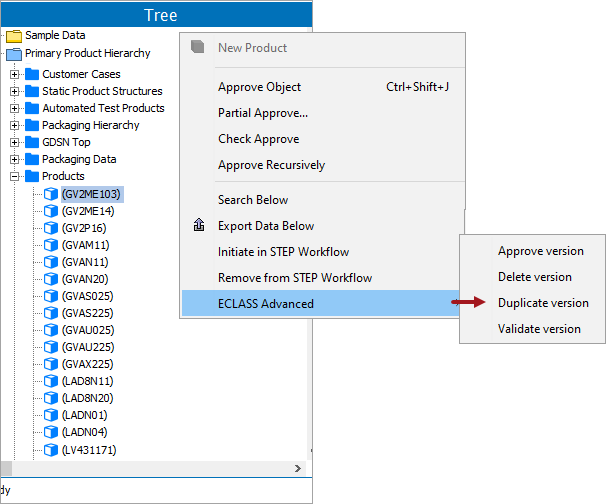Viewport: 606px width, 504px height.
Task: Select Duplicate version in submenu
Action: (533, 303)
